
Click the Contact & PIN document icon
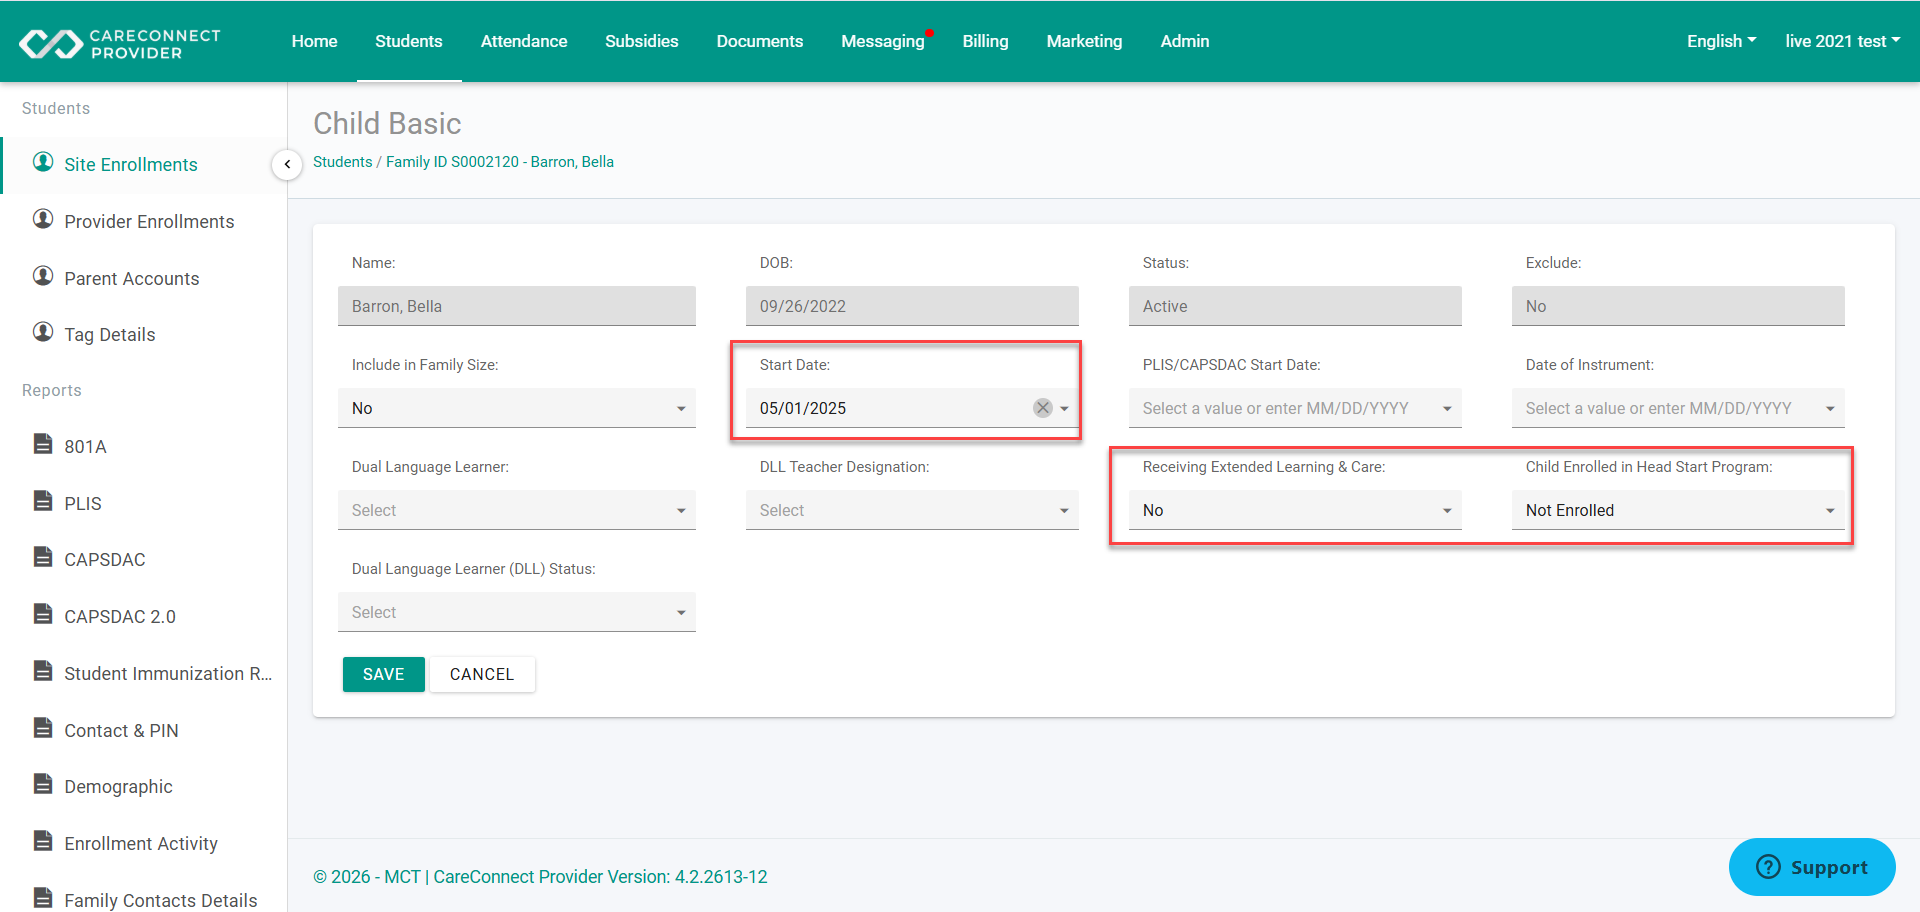(x=43, y=728)
